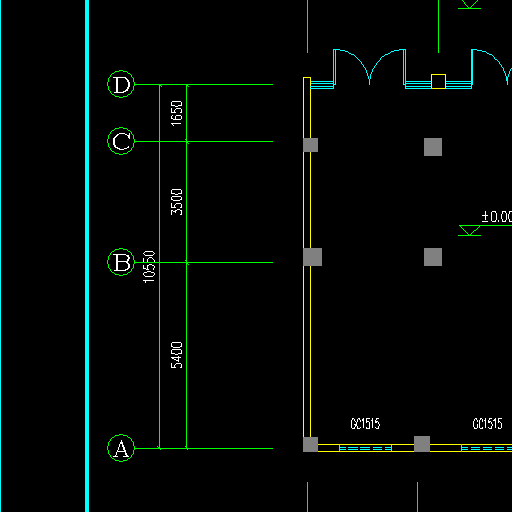512x512 pixels.
Task: Click the axis bubble labeled B
Action: [121, 262]
